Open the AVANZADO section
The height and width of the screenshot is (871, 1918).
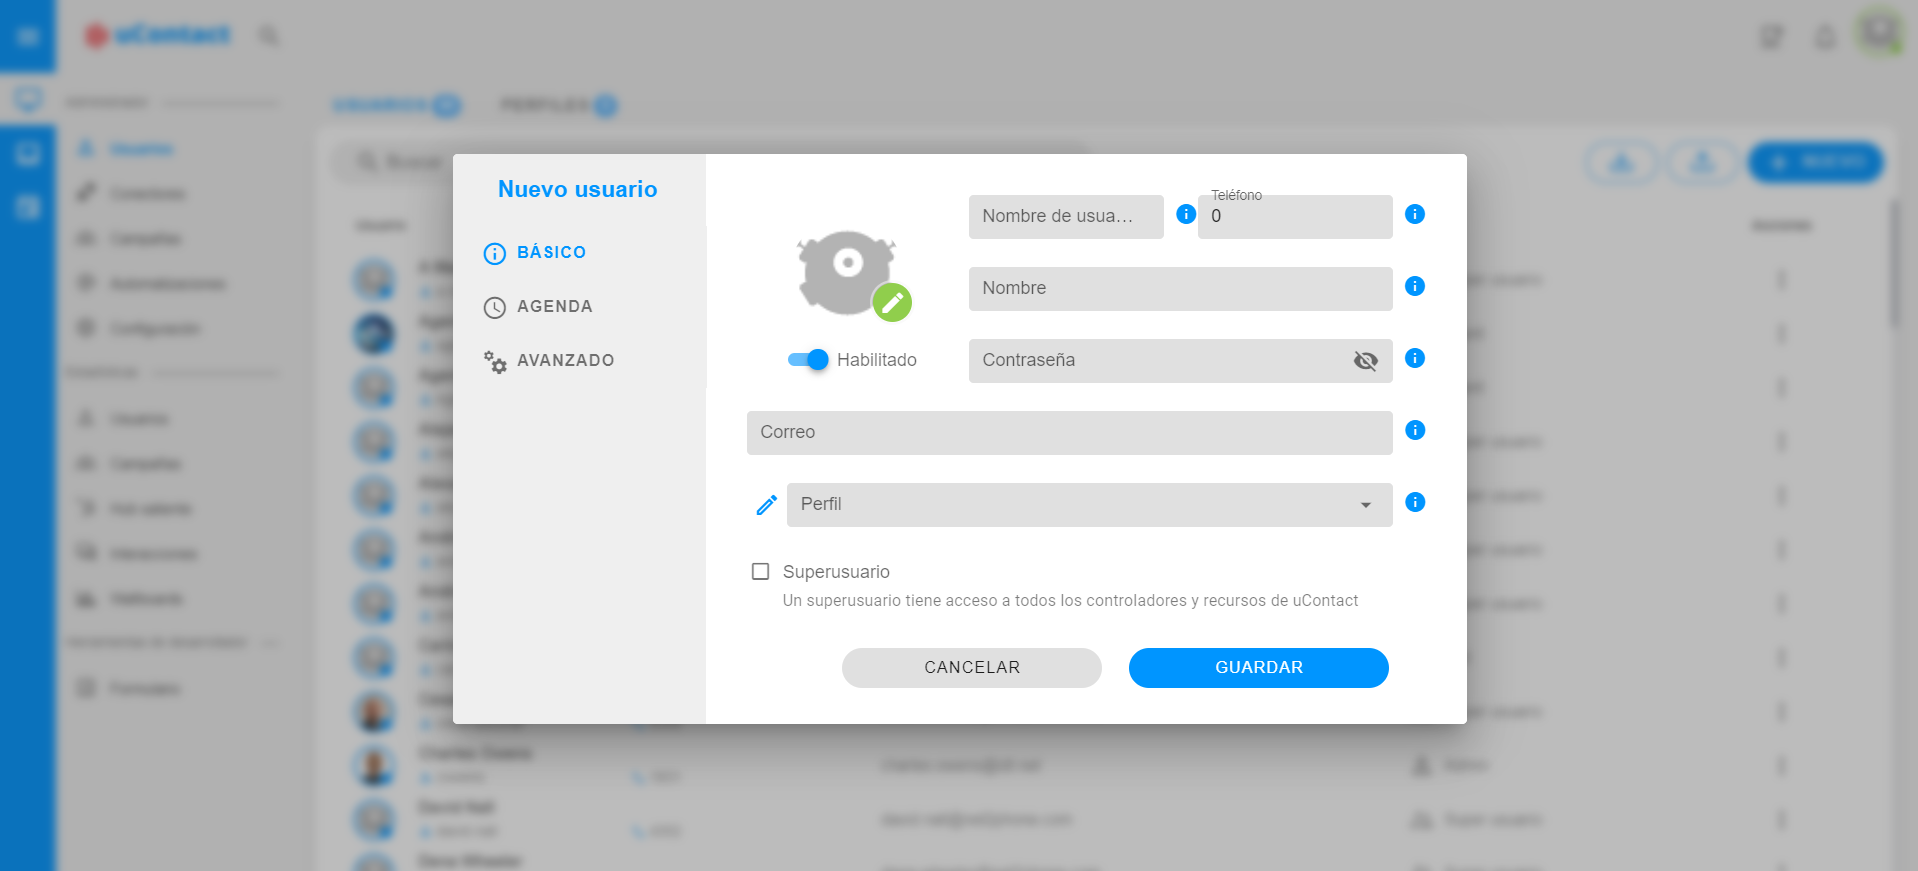point(549,361)
